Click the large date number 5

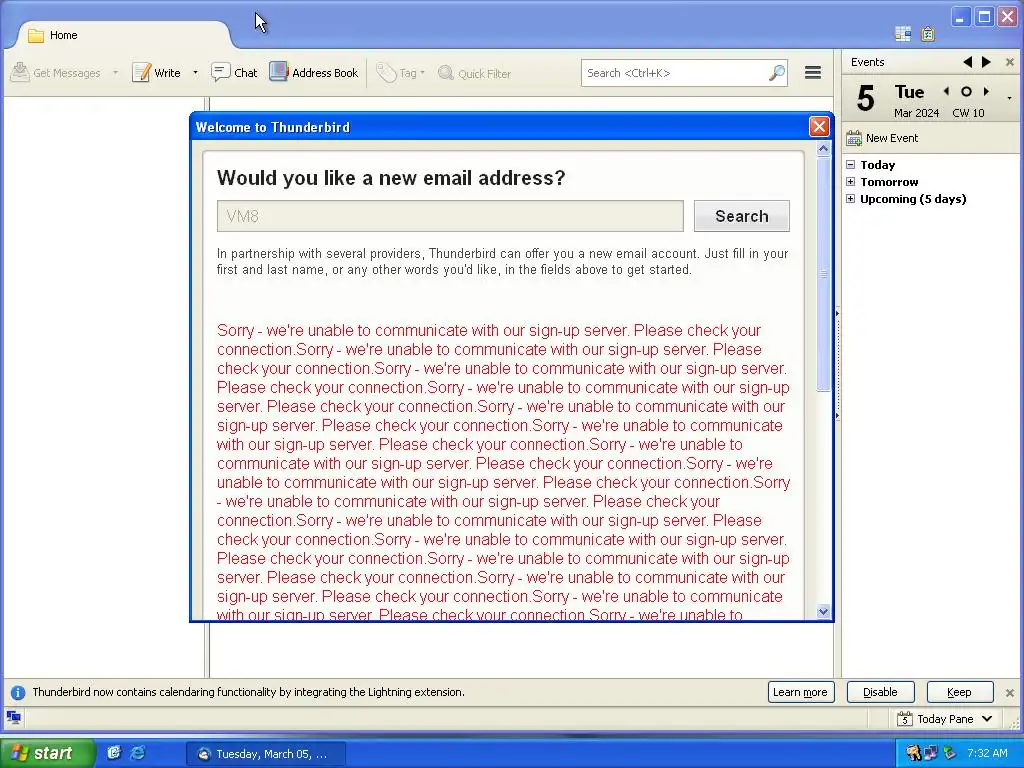click(x=865, y=99)
